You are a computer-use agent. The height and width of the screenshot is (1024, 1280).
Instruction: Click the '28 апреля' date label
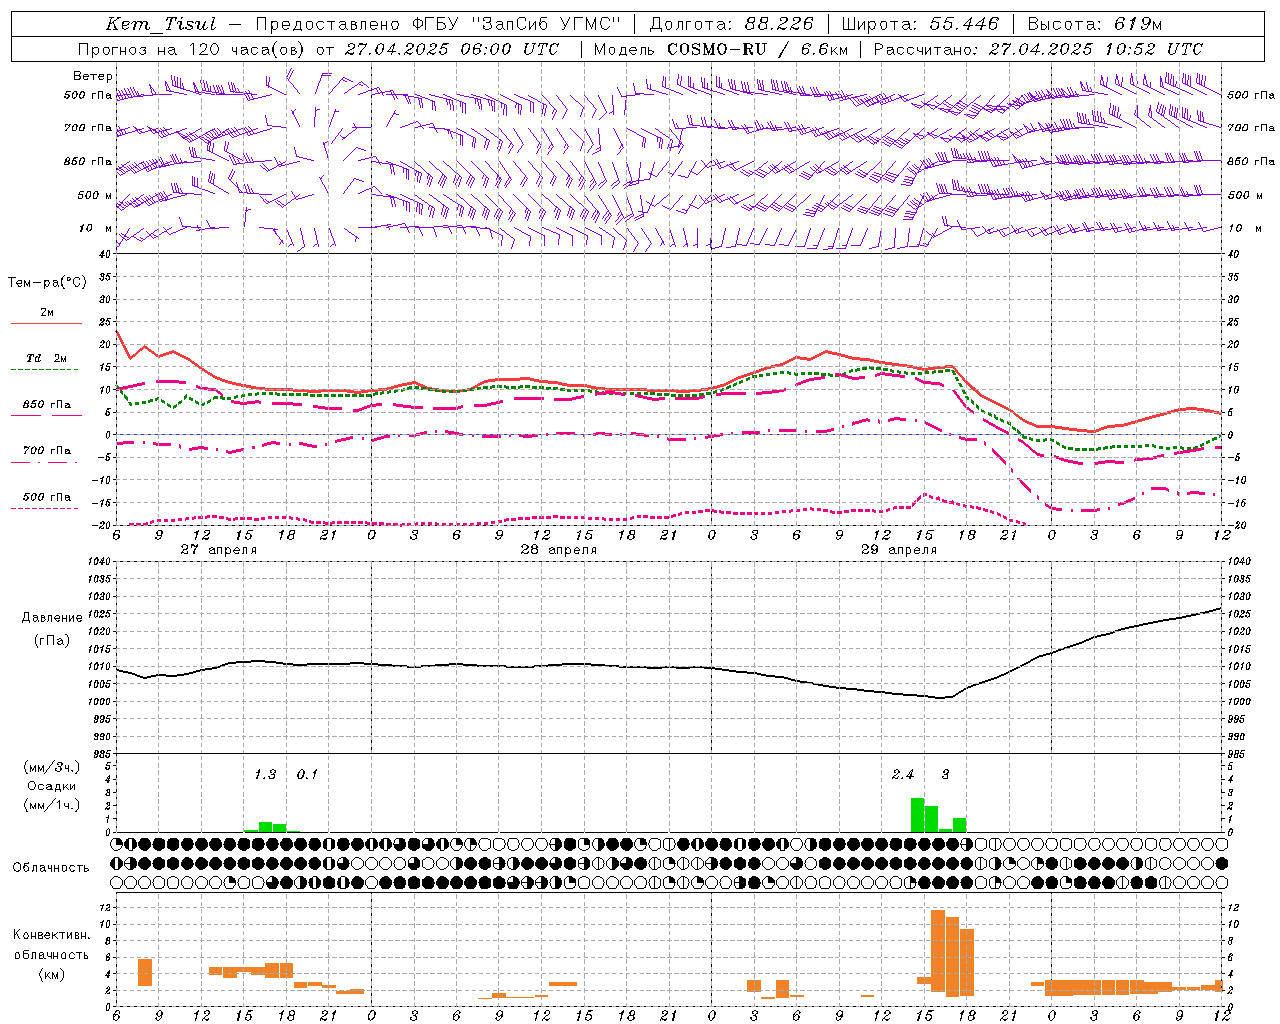[558, 550]
